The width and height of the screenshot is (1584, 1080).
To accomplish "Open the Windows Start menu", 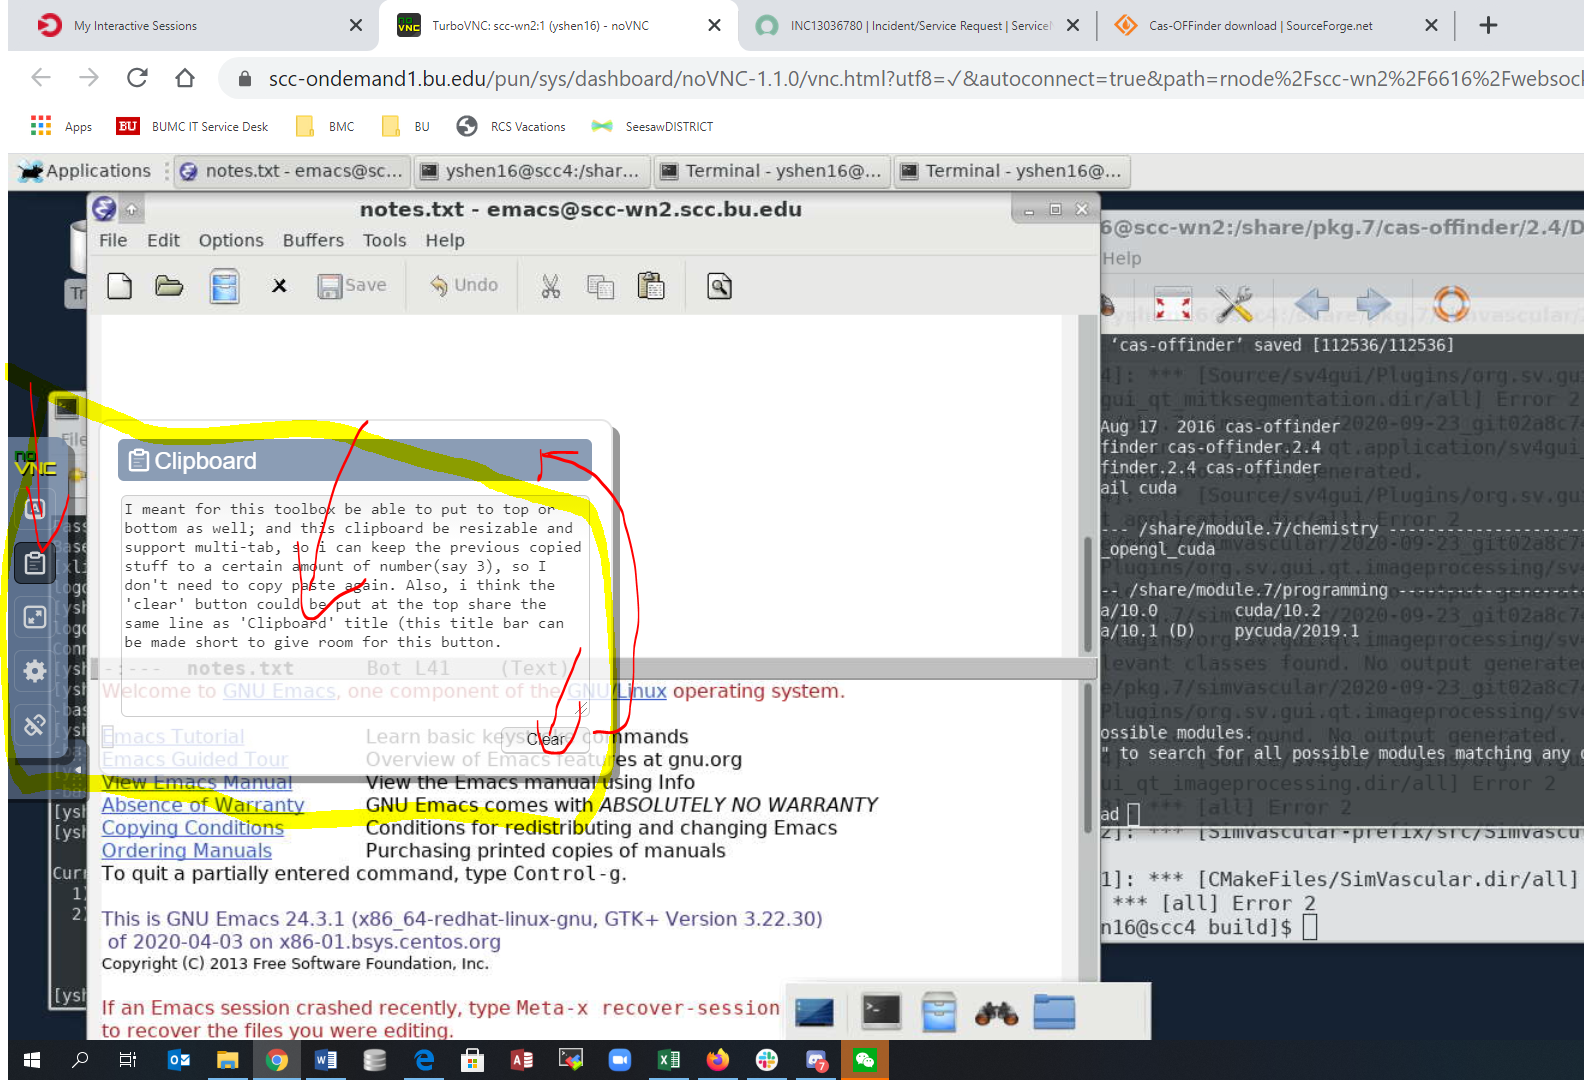I will pyautogui.click(x=32, y=1060).
